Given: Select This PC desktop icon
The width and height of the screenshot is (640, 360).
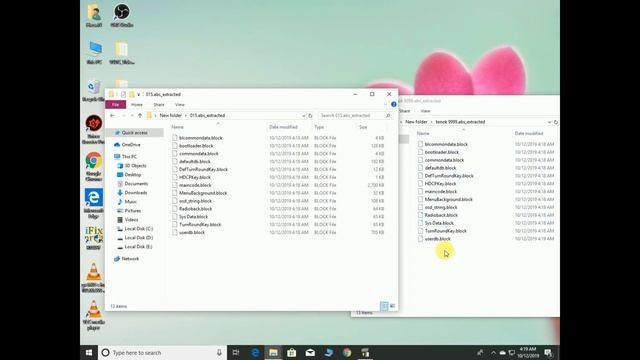Looking at the screenshot, I should coord(94,52).
